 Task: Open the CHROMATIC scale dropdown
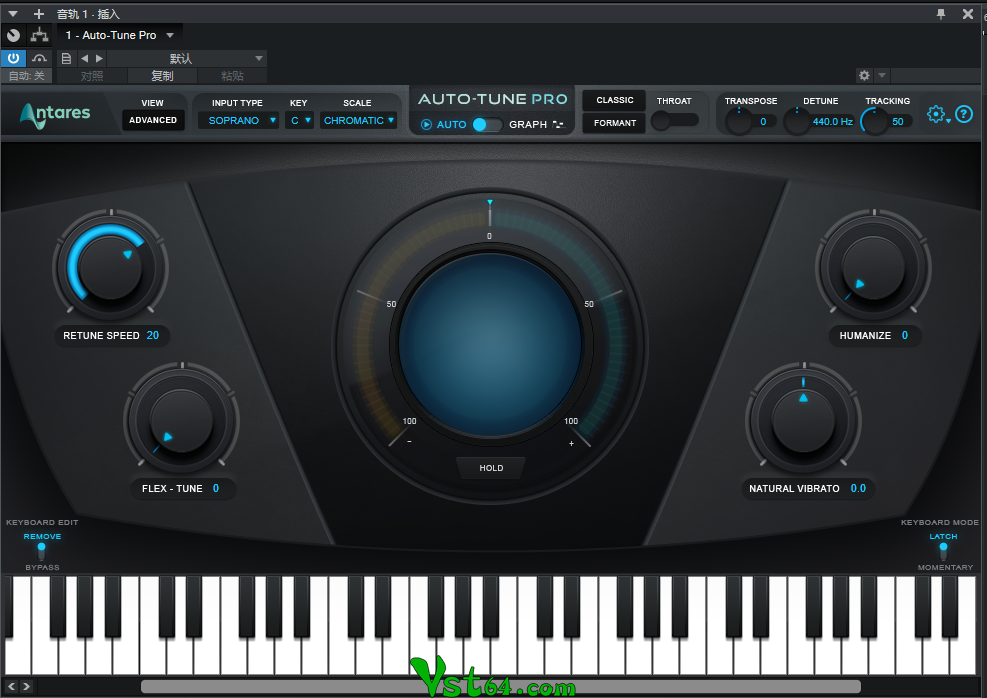(358, 120)
